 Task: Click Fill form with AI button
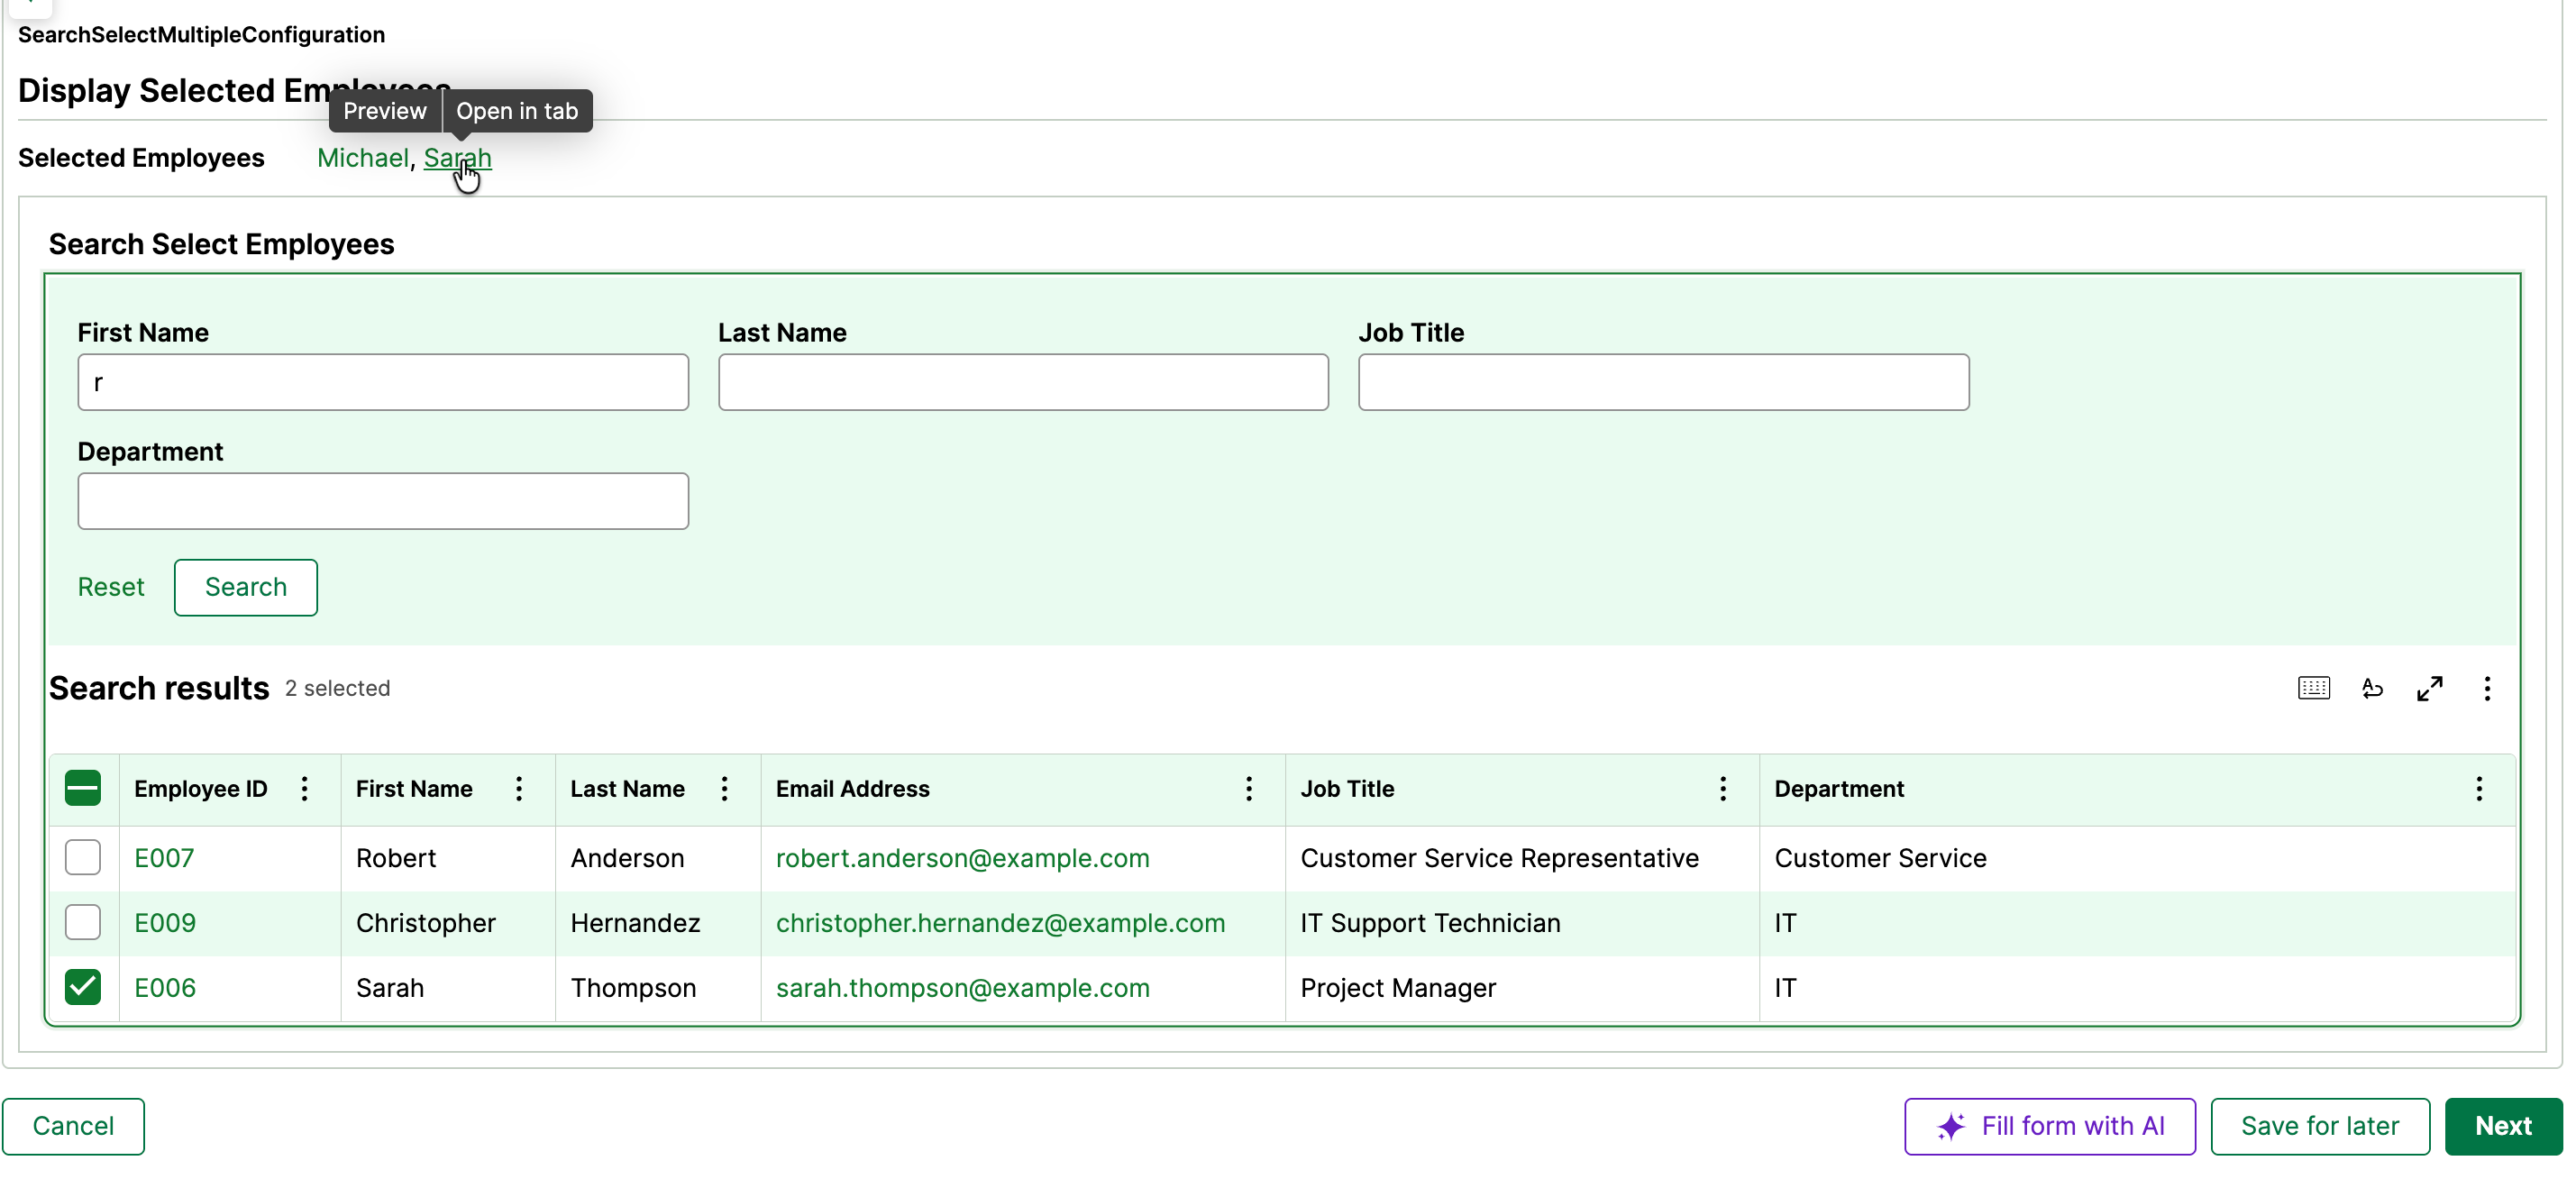(2049, 1126)
